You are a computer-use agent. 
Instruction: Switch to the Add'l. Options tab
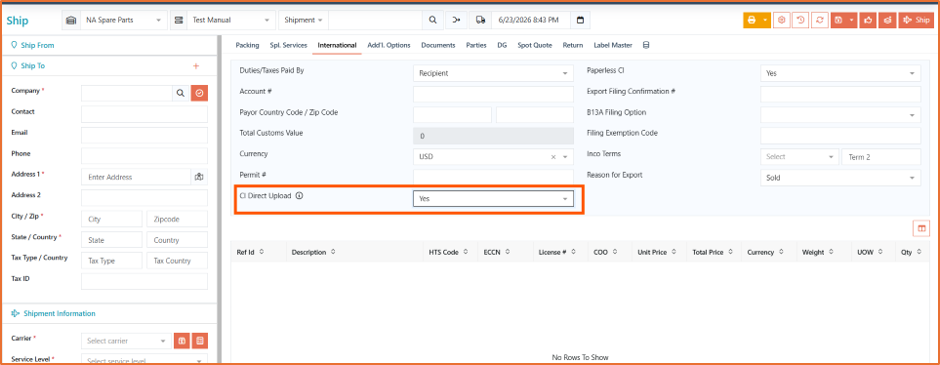pos(388,45)
